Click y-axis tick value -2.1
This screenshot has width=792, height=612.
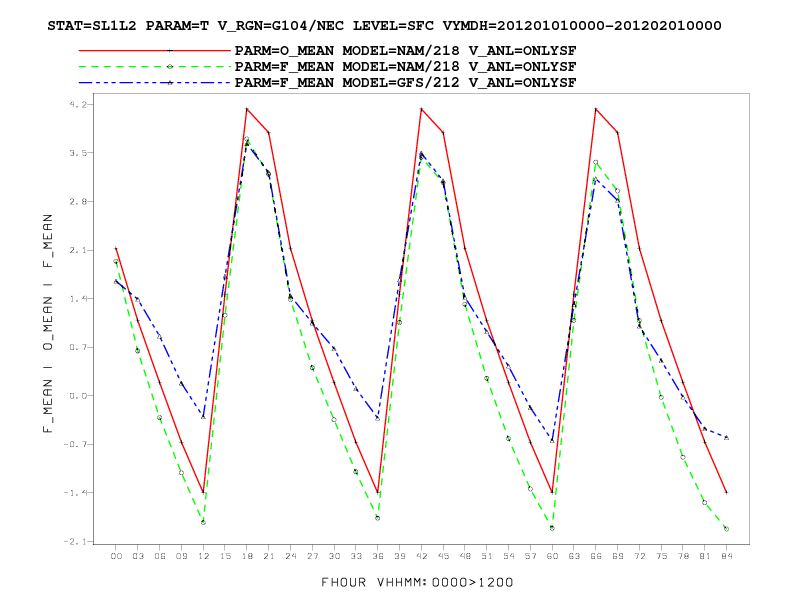(x=75, y=541)
